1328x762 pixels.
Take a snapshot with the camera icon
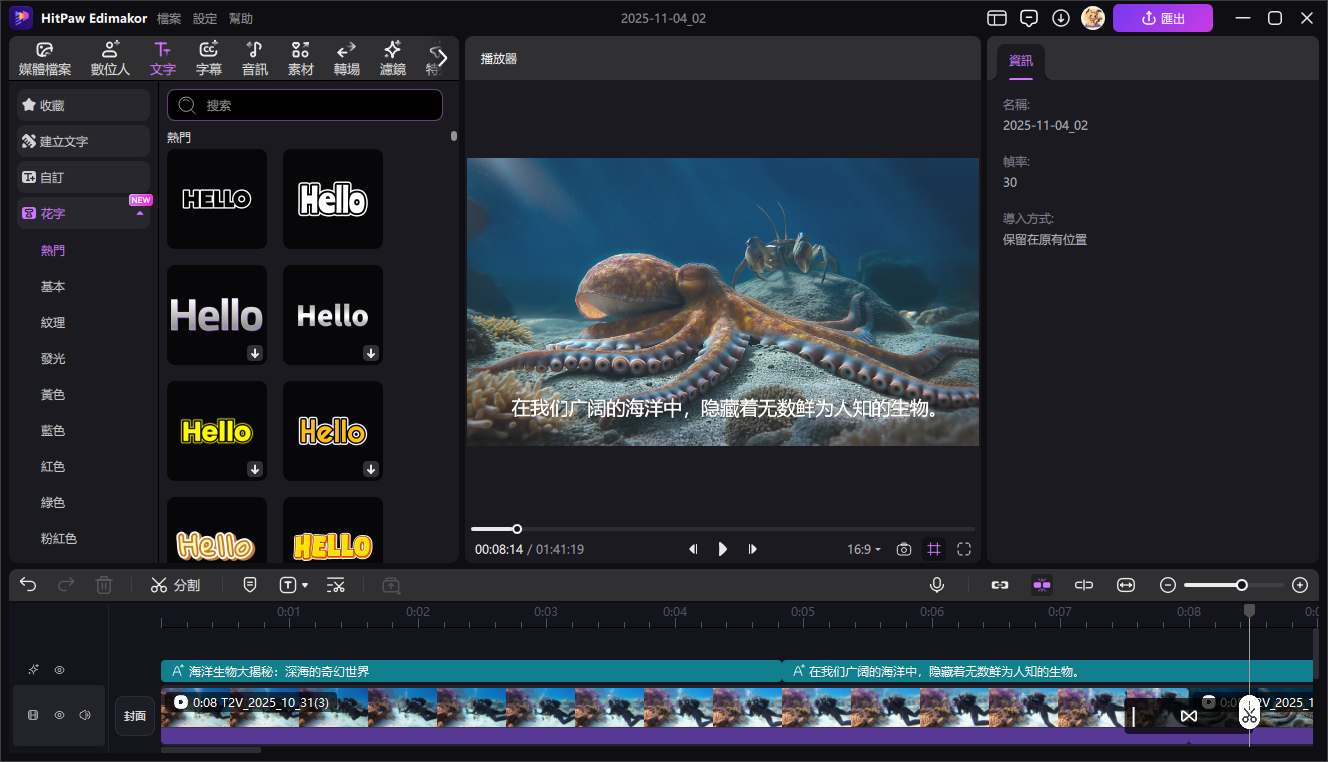pos(904,549)
